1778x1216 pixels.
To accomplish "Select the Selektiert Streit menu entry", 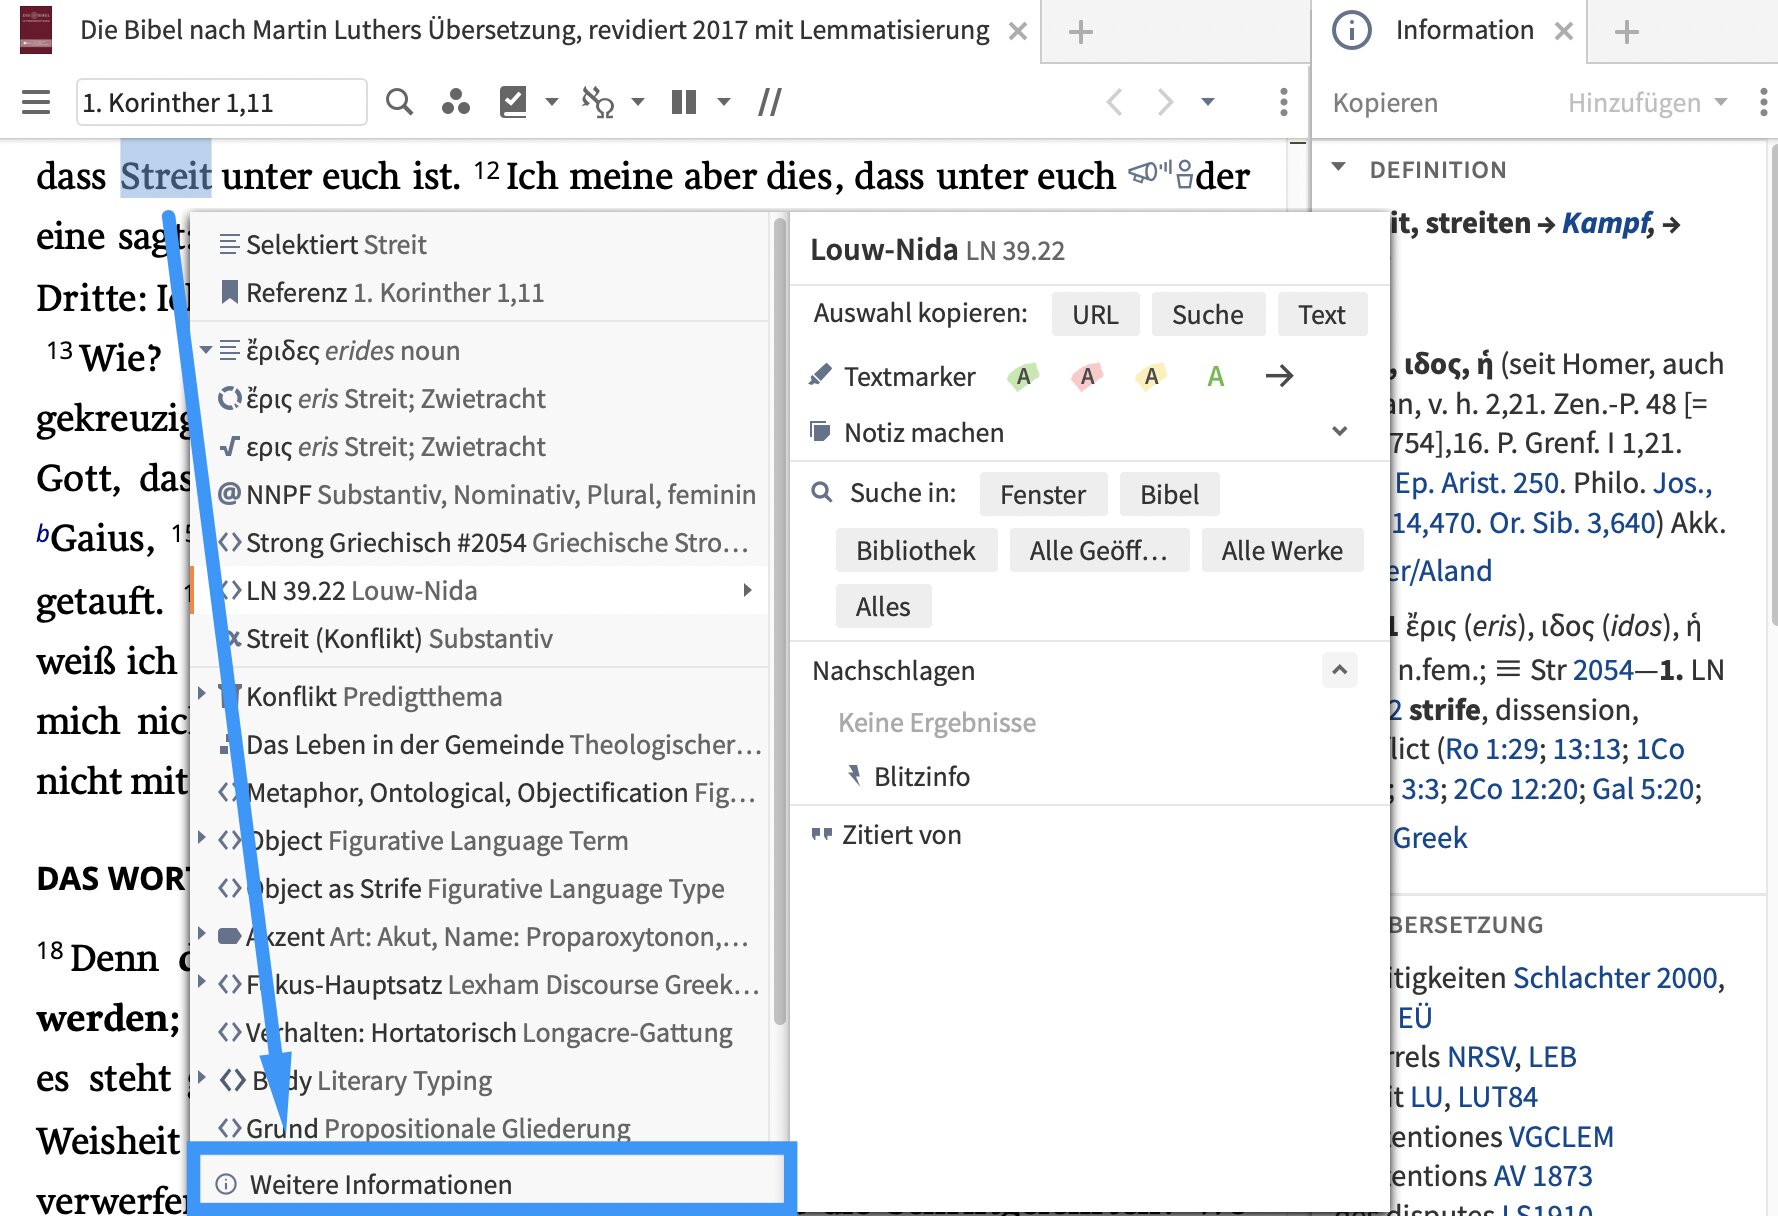I will [480, 244].
